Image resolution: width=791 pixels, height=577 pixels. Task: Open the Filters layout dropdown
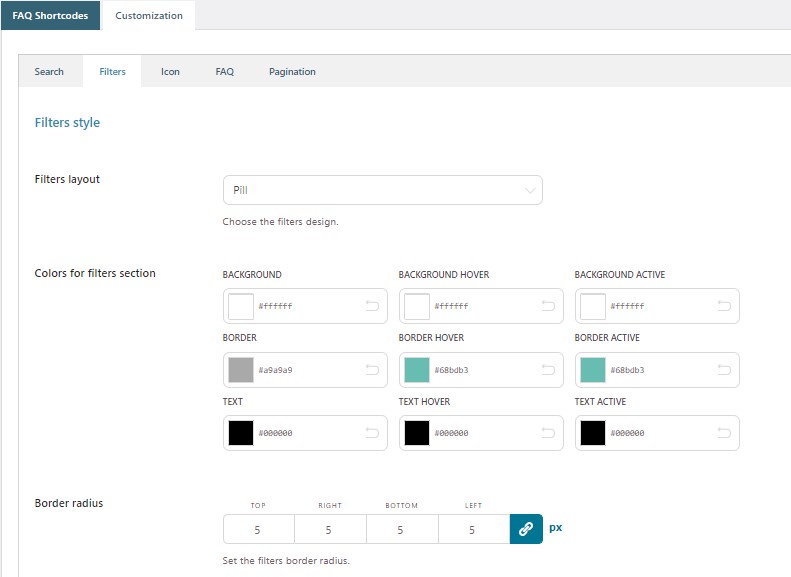point(382,190)
